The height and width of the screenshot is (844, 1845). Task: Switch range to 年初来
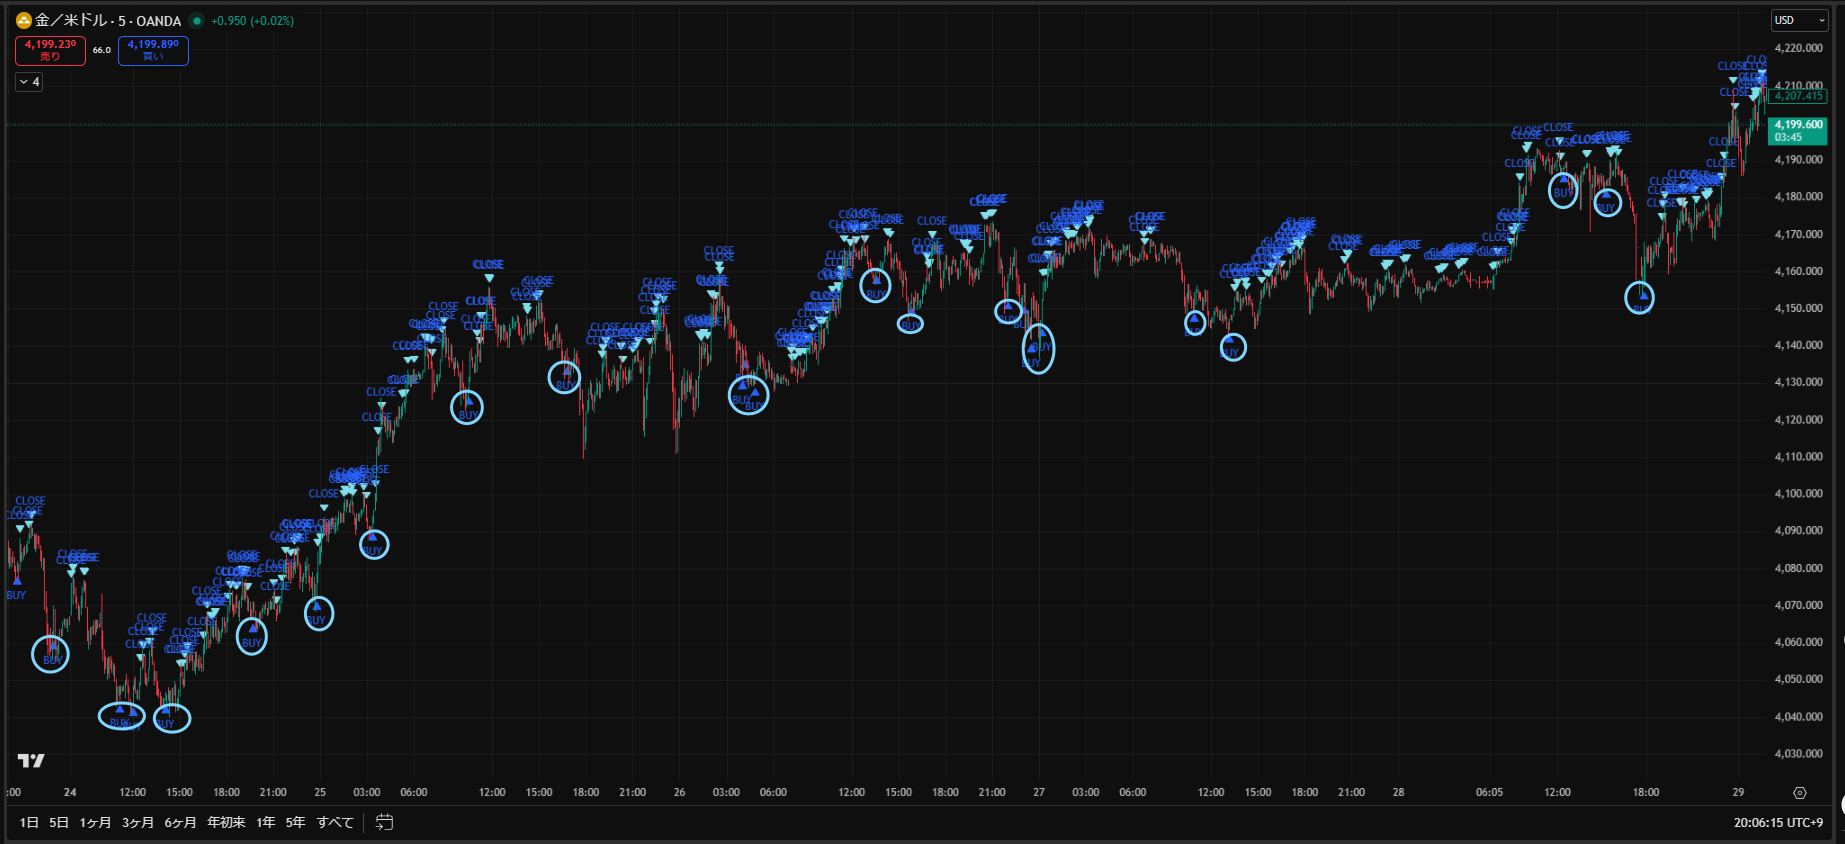[226, 822]
